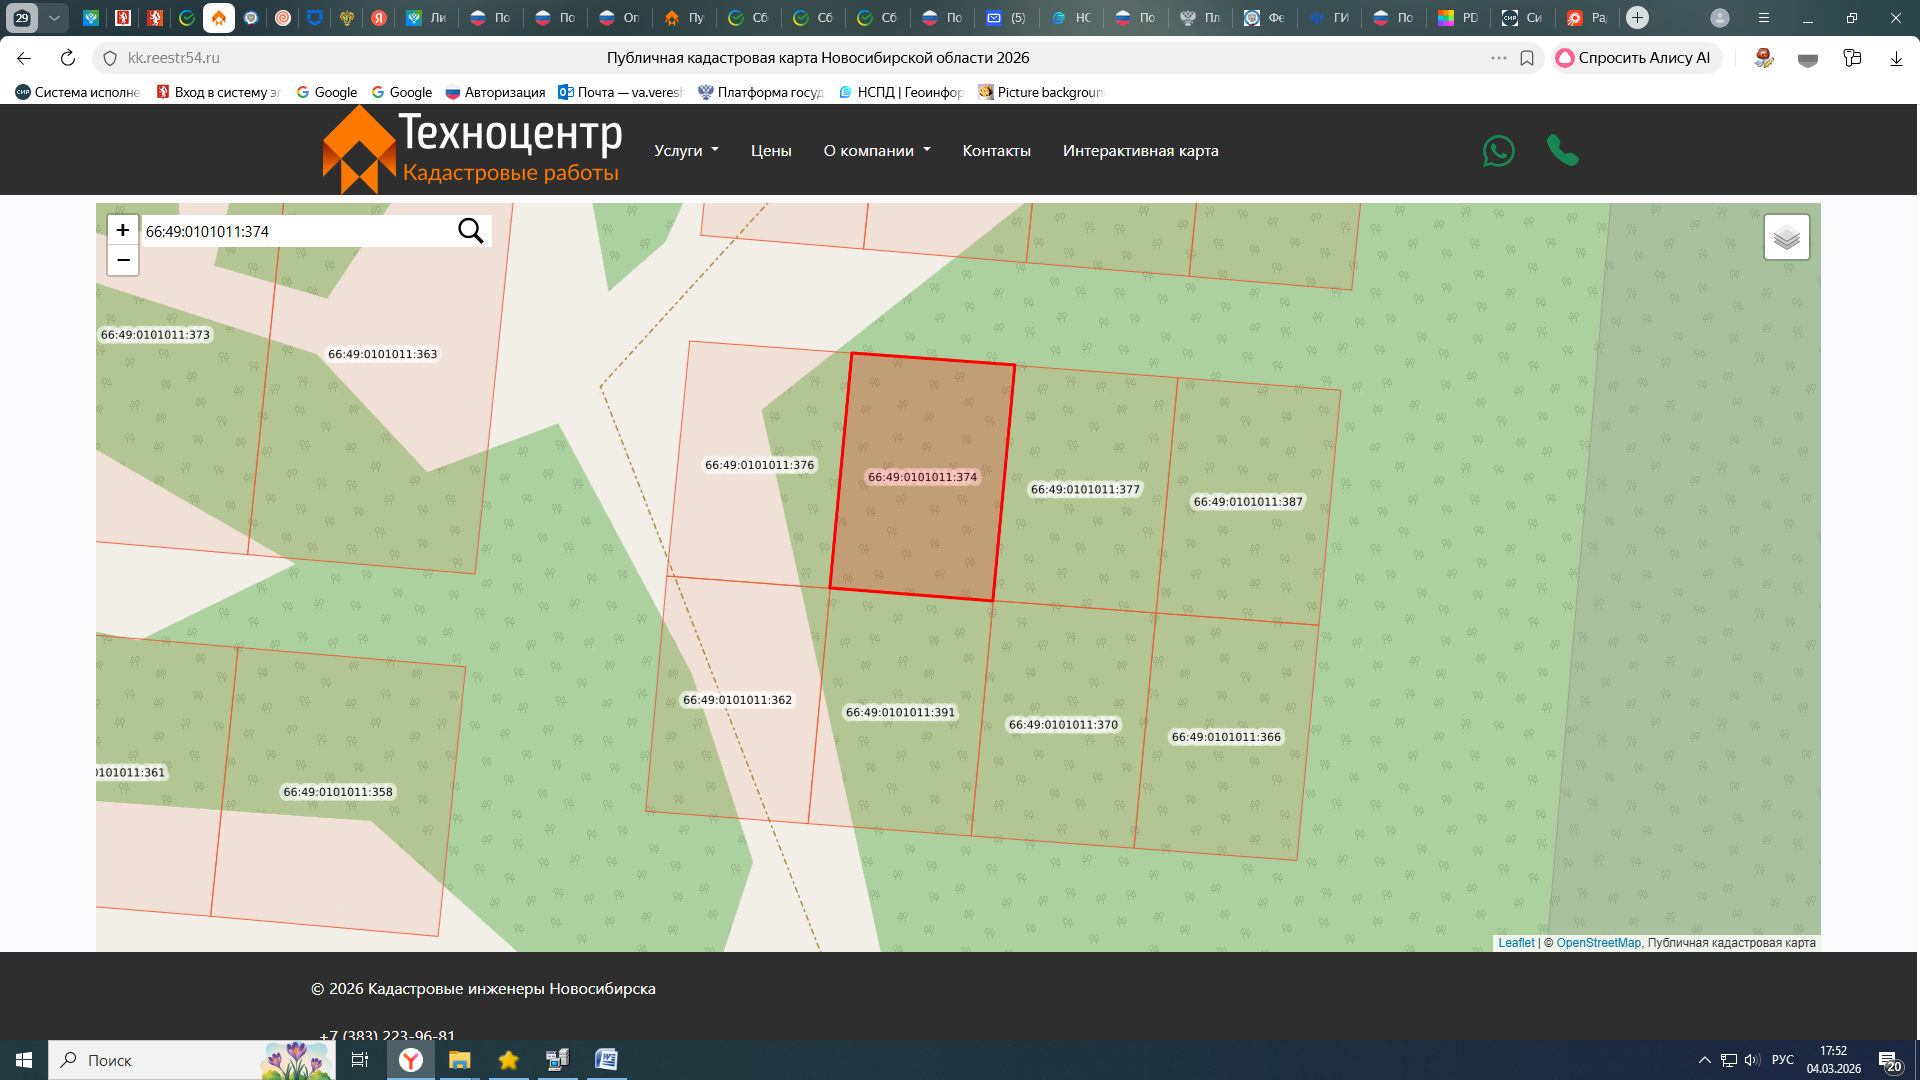Bookmark this page icon
Screen dimensions: 1920x1080
pos(1527,58)
